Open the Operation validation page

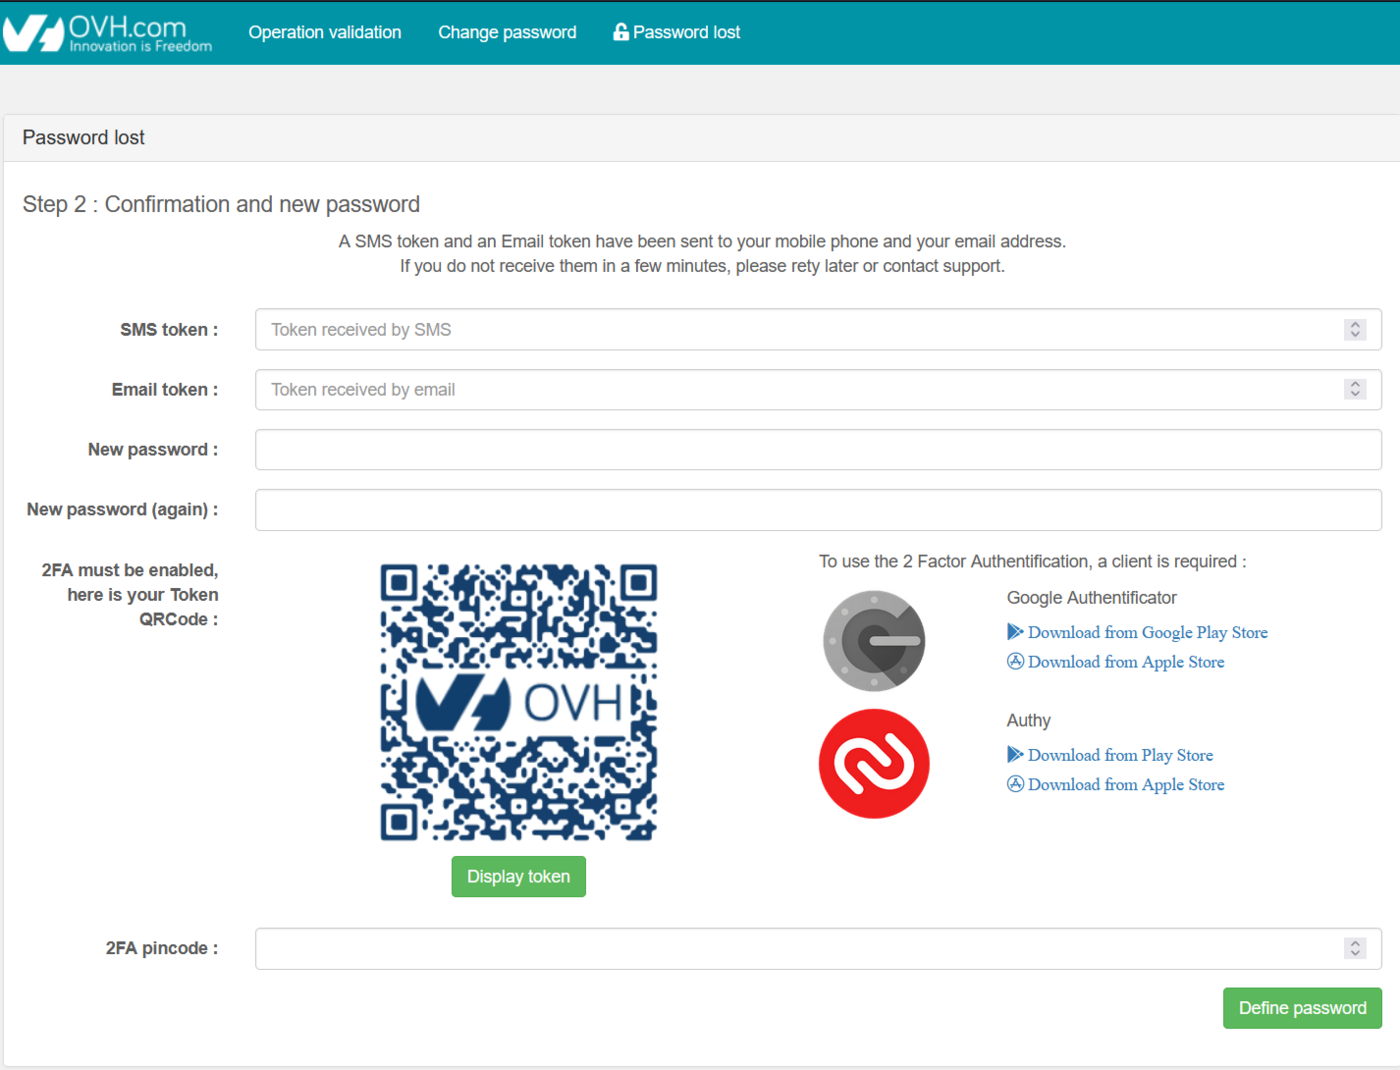pos(324,32)
